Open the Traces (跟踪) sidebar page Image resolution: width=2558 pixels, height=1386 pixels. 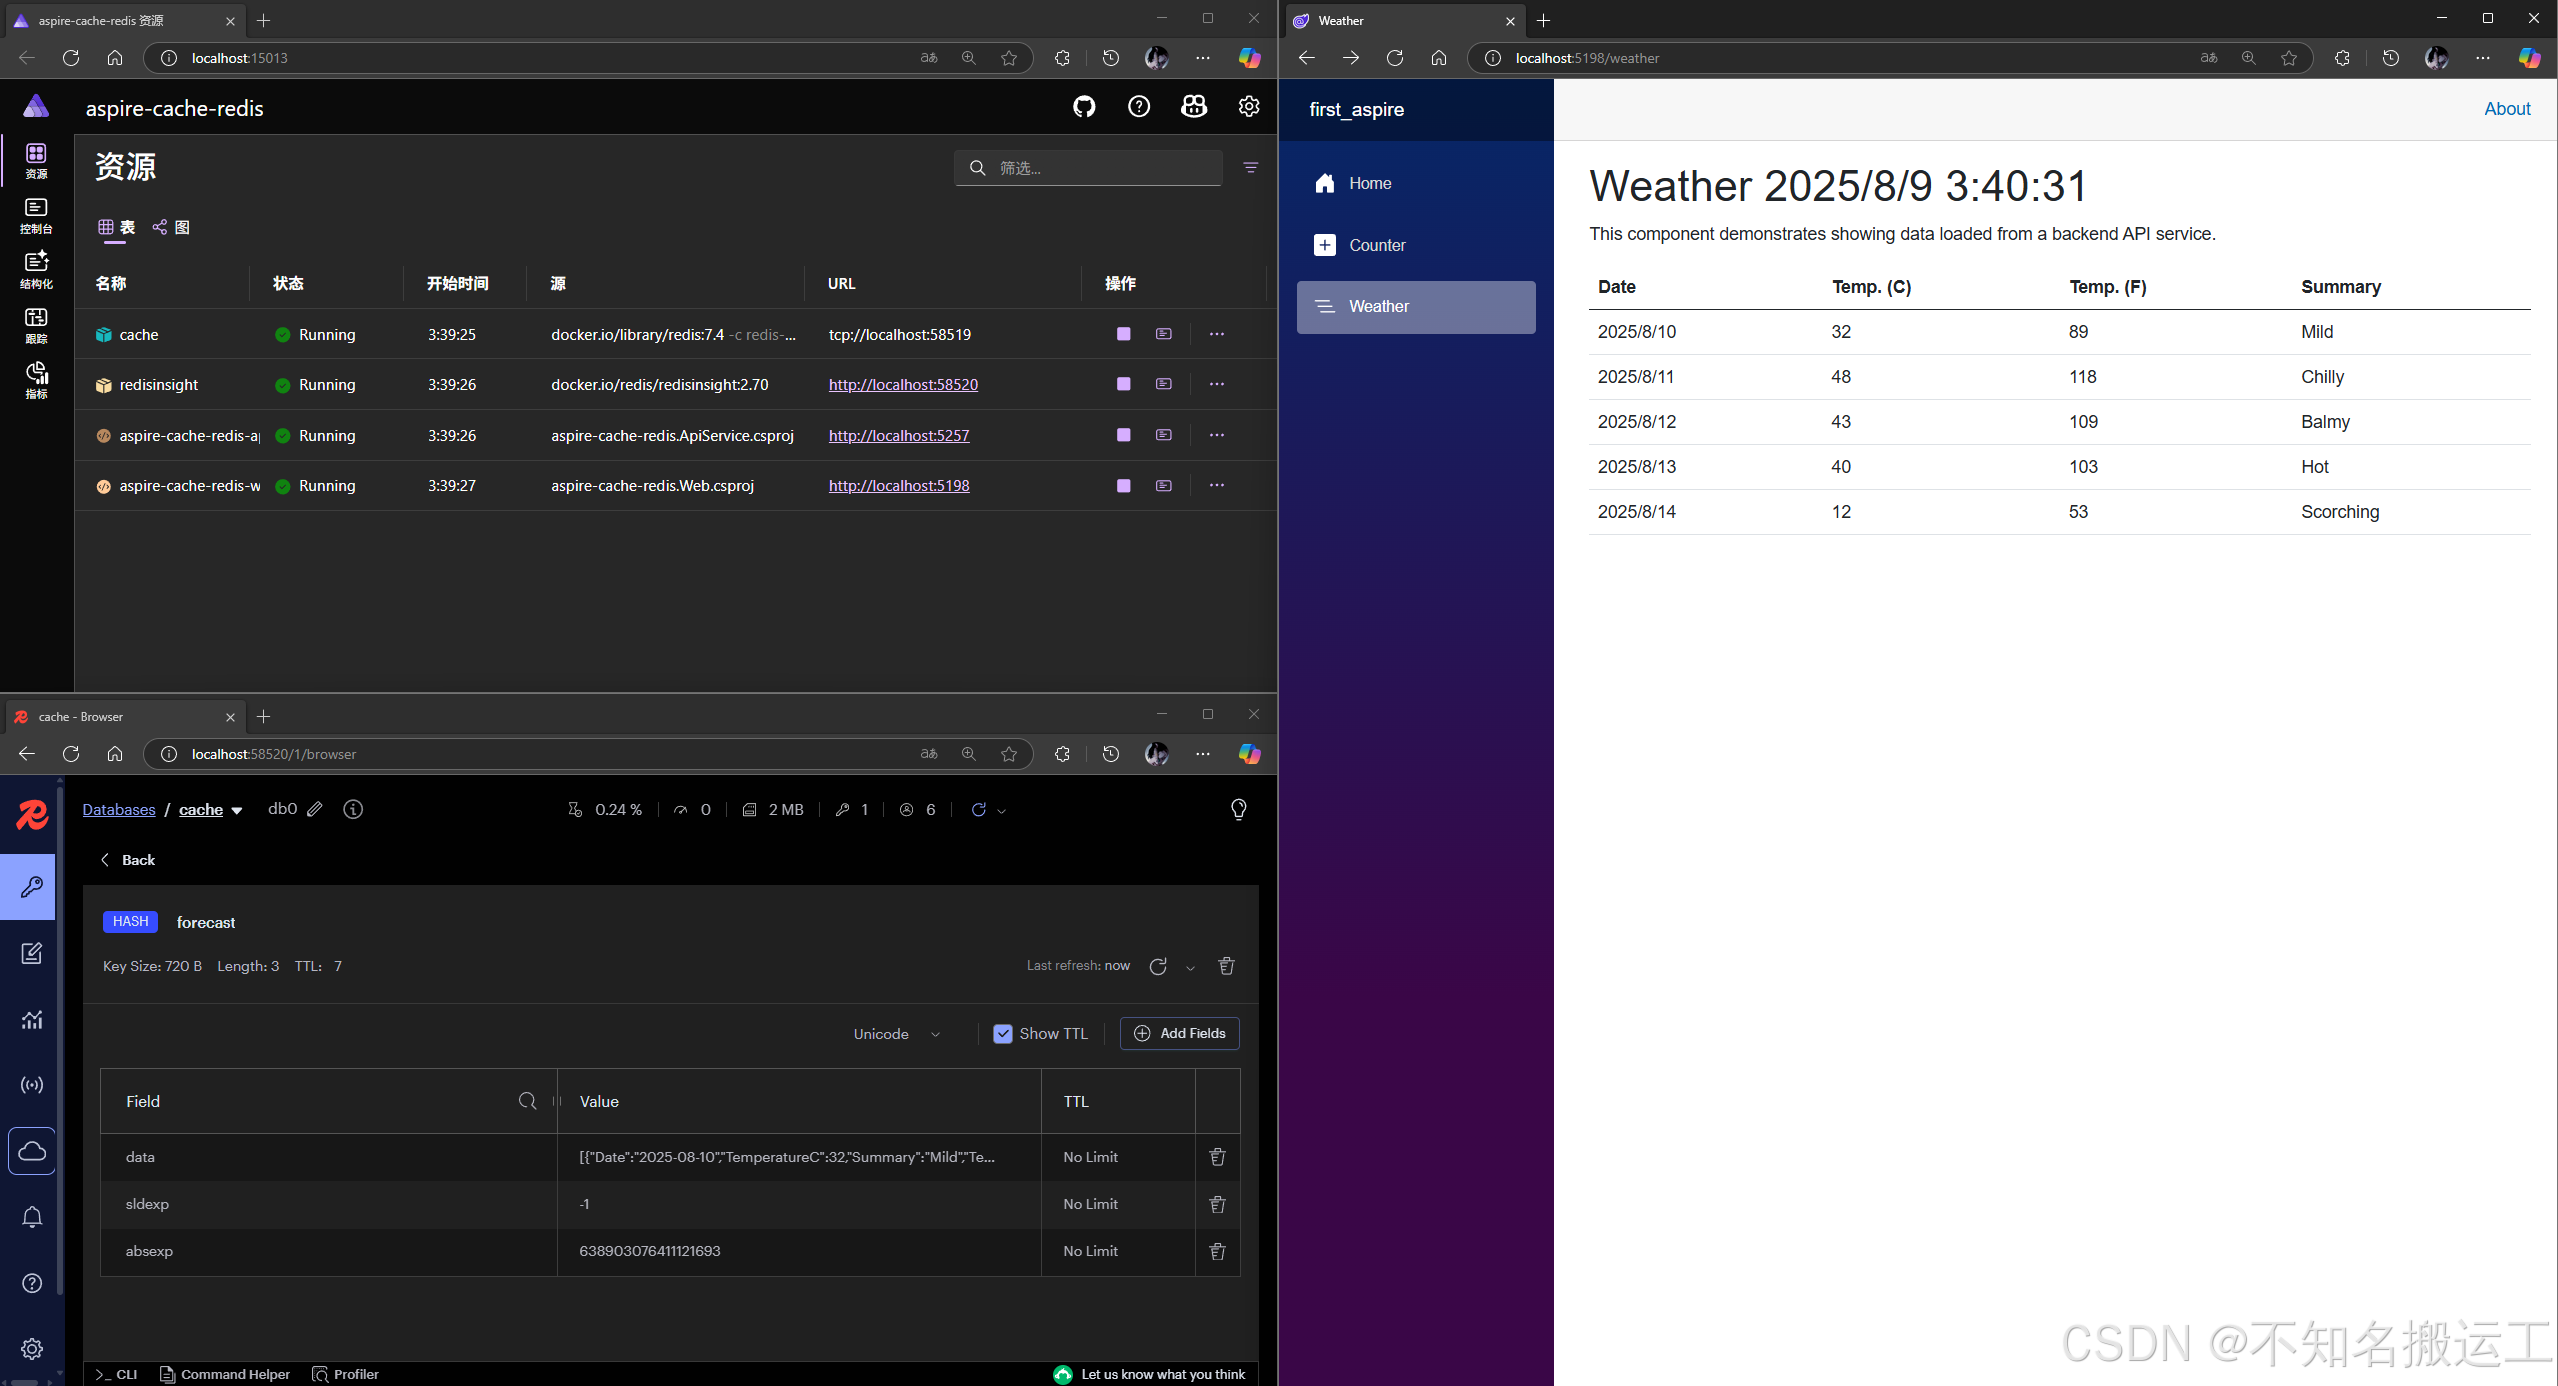click(36, 326)
